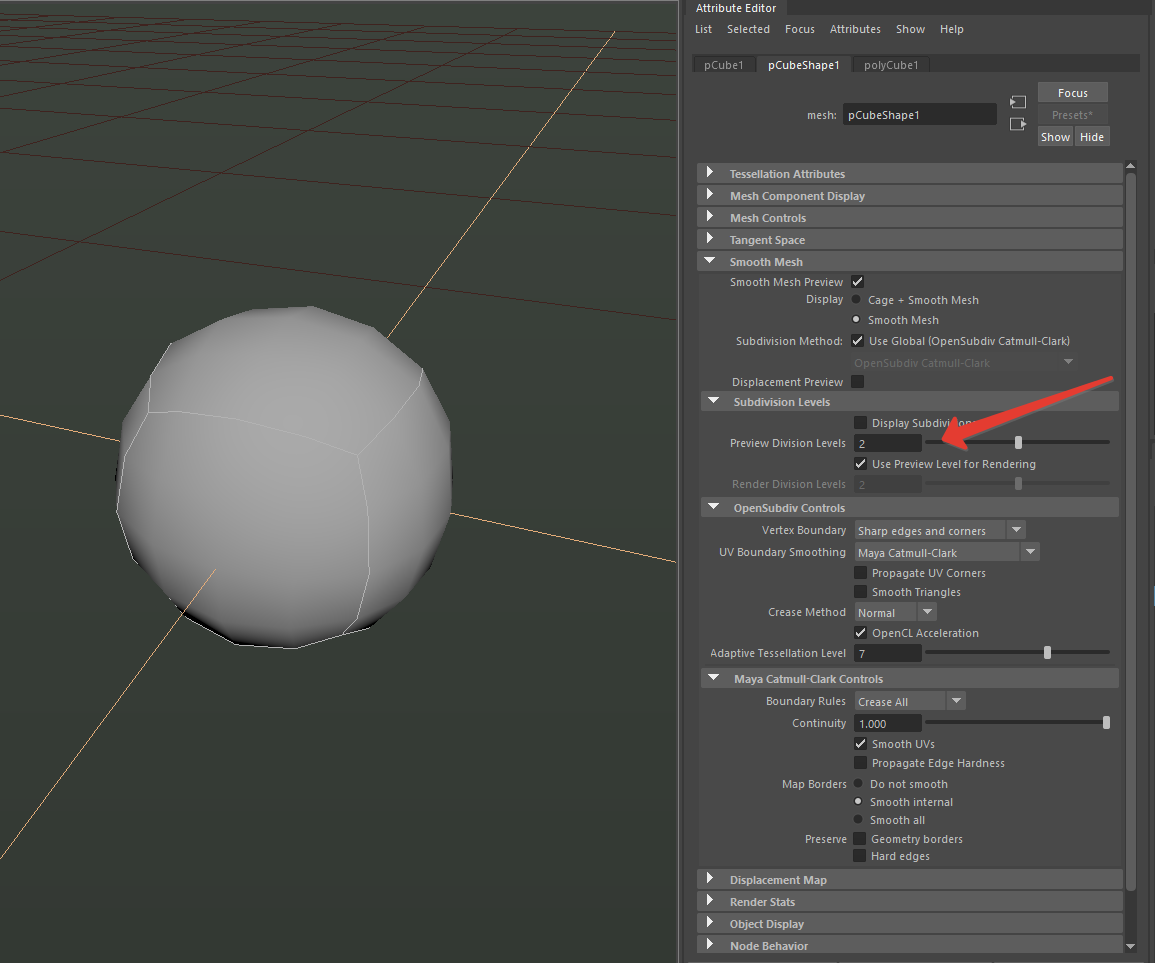The height and width of the screenshot is (963, 1155).
Task: Open the Attributes menu
Action: tap(855, 29)
